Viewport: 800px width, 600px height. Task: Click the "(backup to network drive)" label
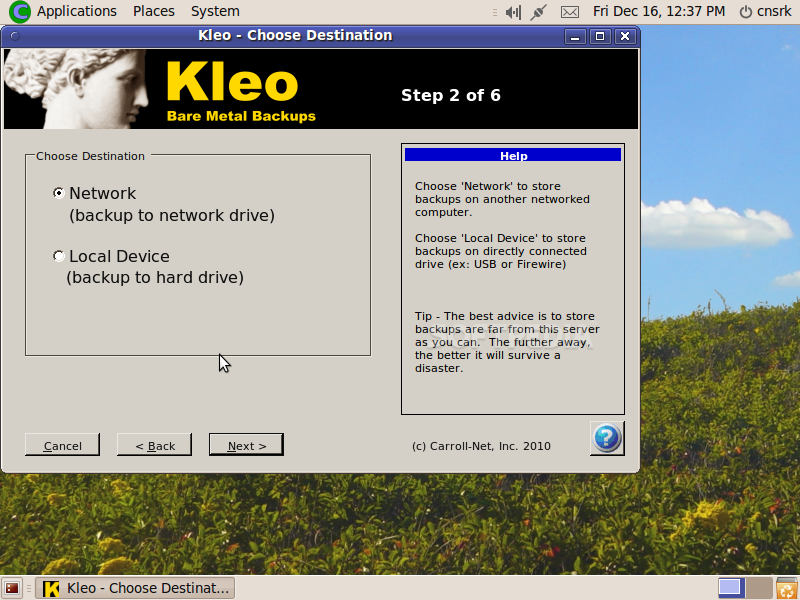coord(172,215)
